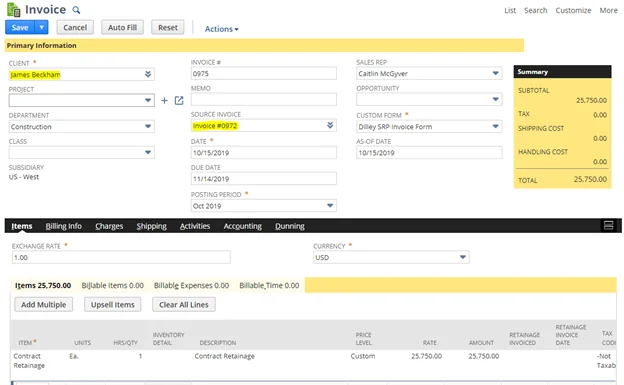The width and height of the screenshot is (624, 385).
Task: Open the List link
Action: tap(510, 10)
